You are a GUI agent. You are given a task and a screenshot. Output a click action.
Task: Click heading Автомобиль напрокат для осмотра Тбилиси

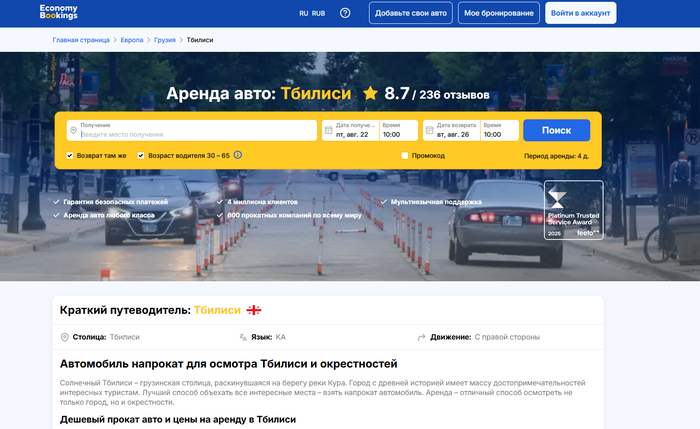coord(229,364)
